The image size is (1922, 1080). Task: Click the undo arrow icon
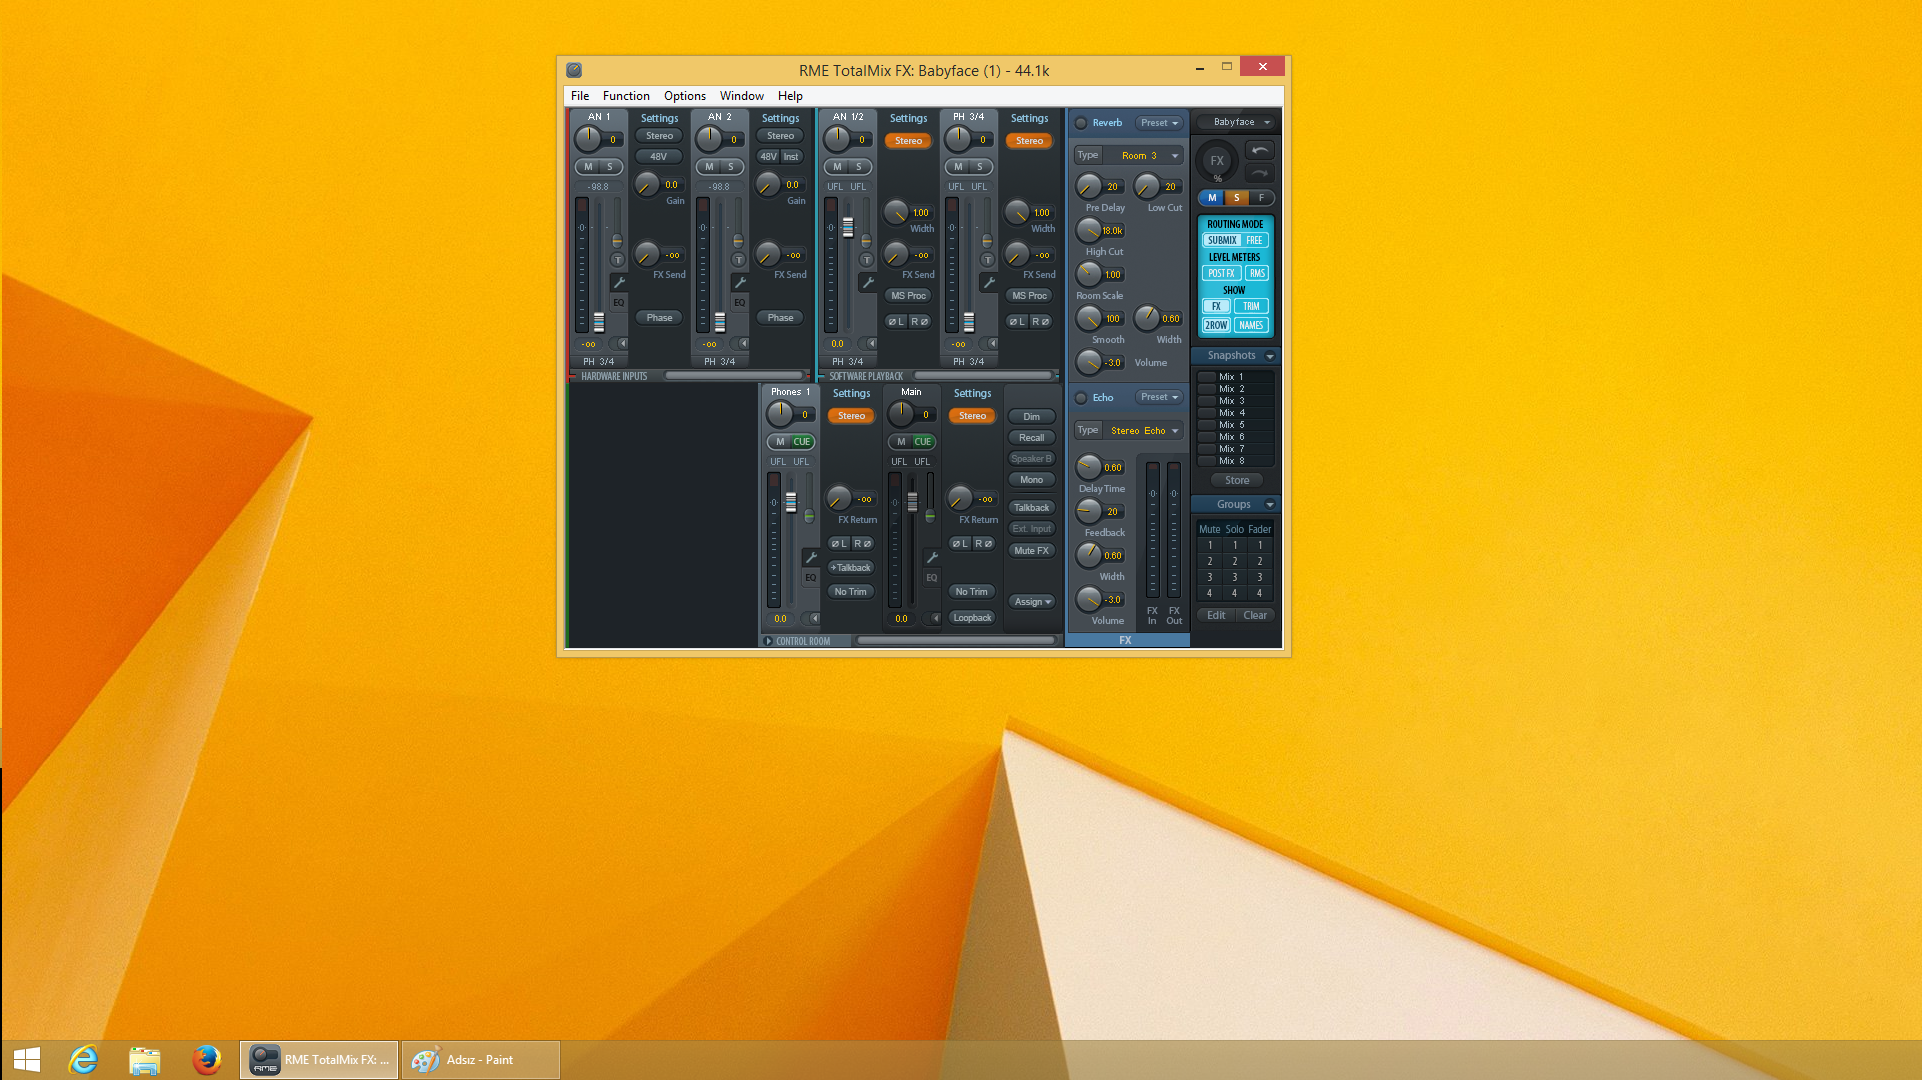click(1260, 150)
